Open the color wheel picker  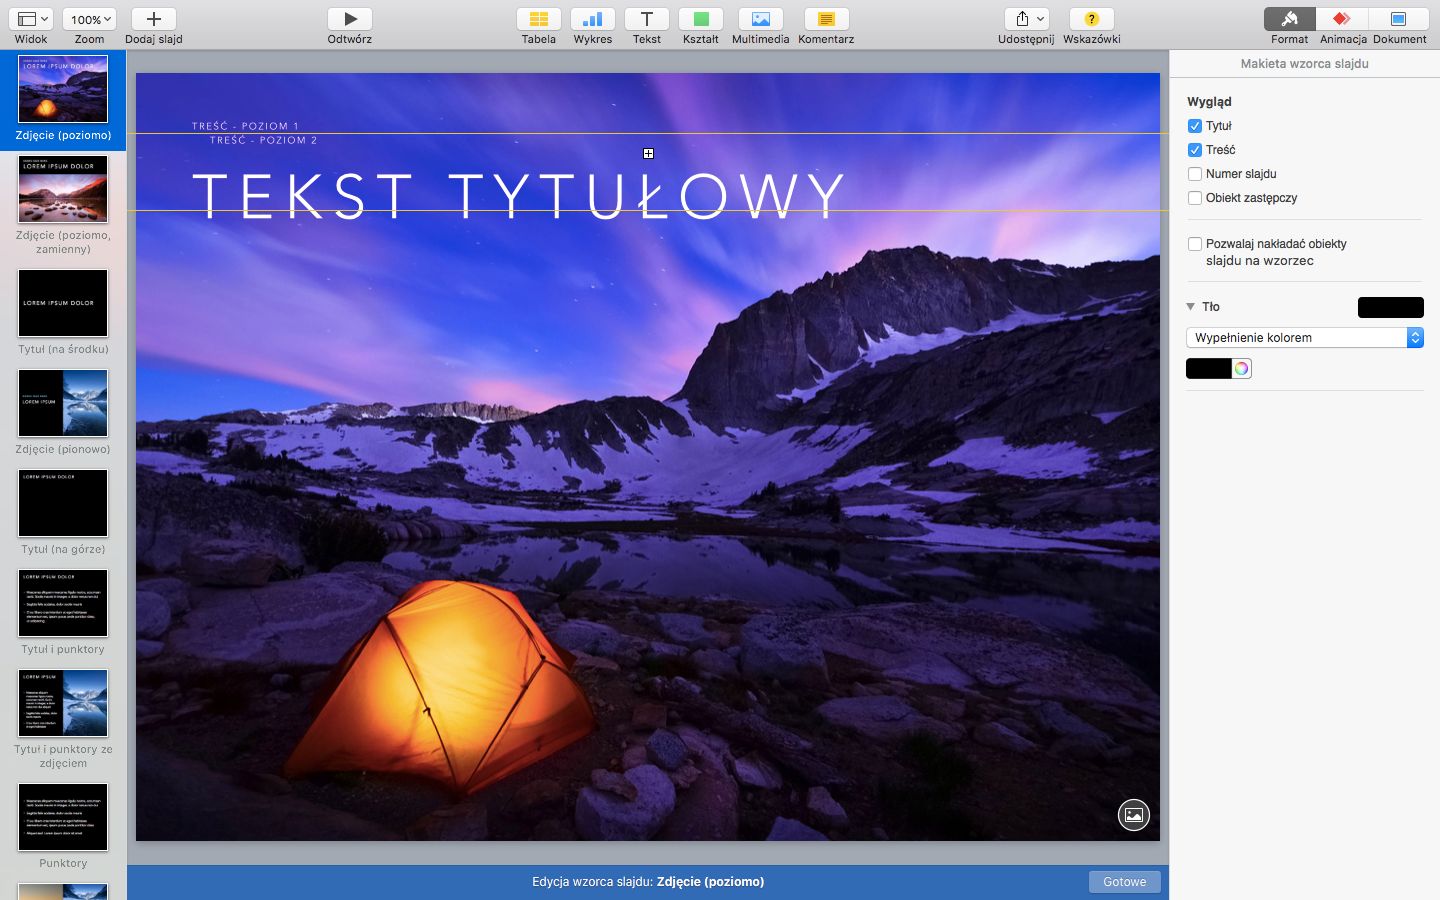(1241, 369)
